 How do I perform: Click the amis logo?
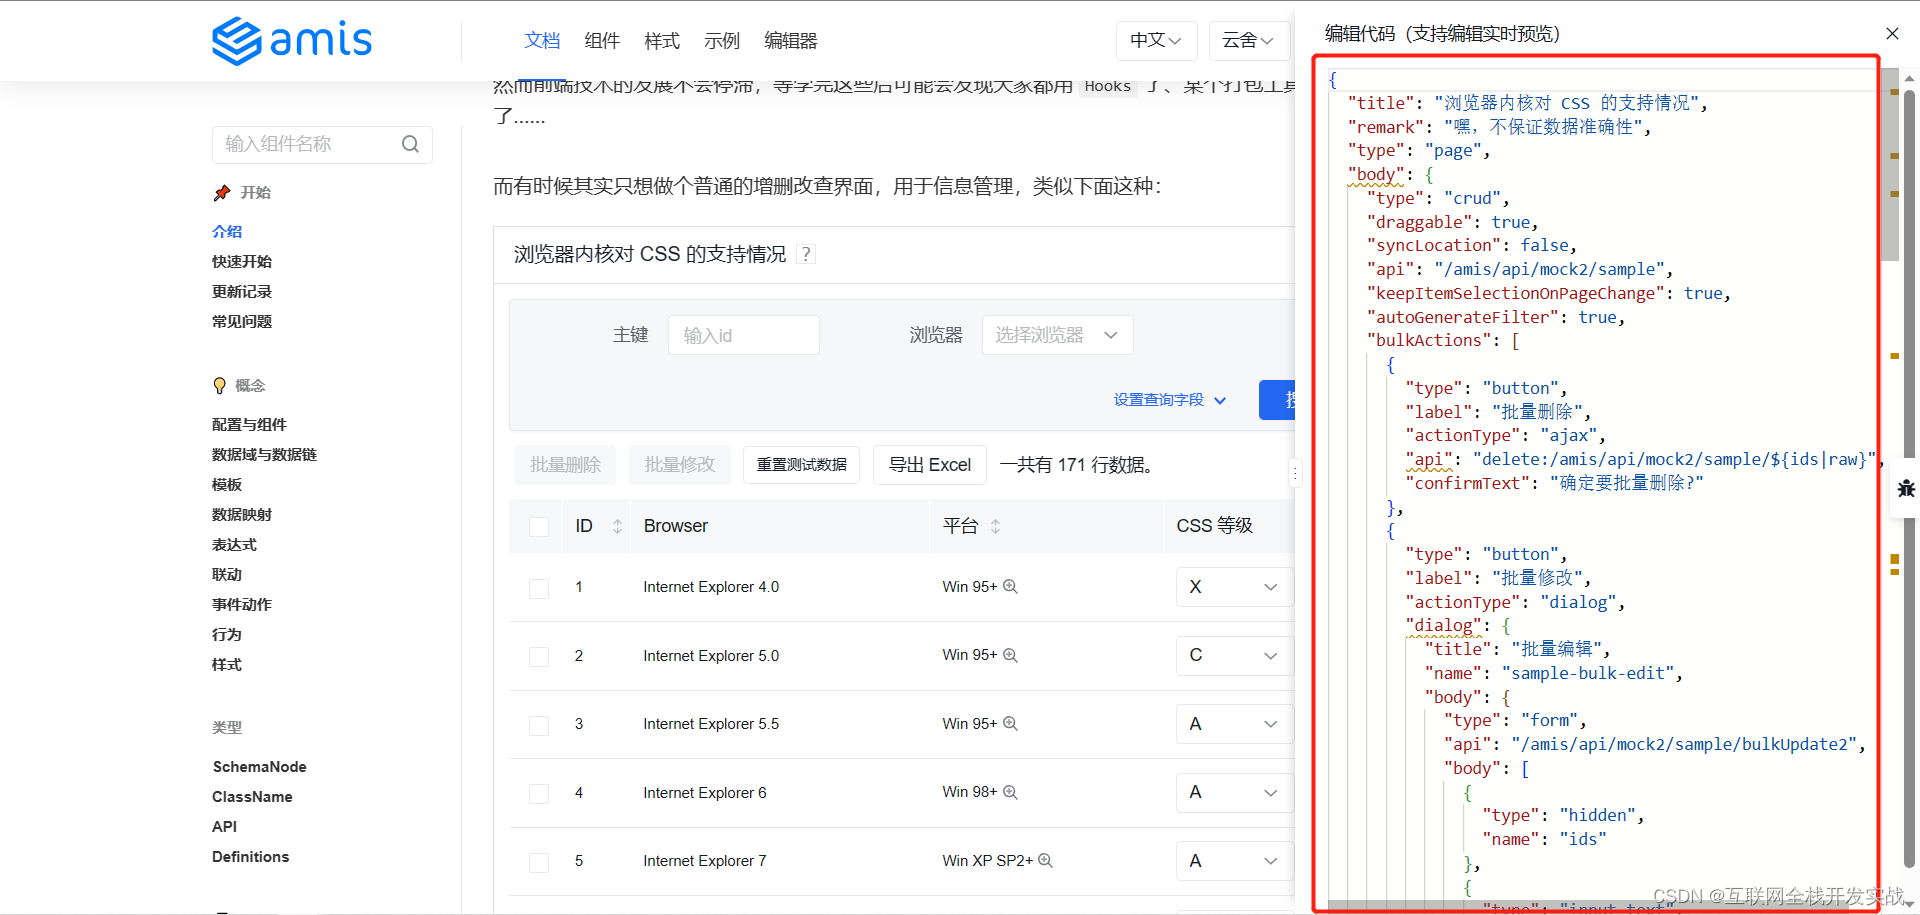(292, 41)
